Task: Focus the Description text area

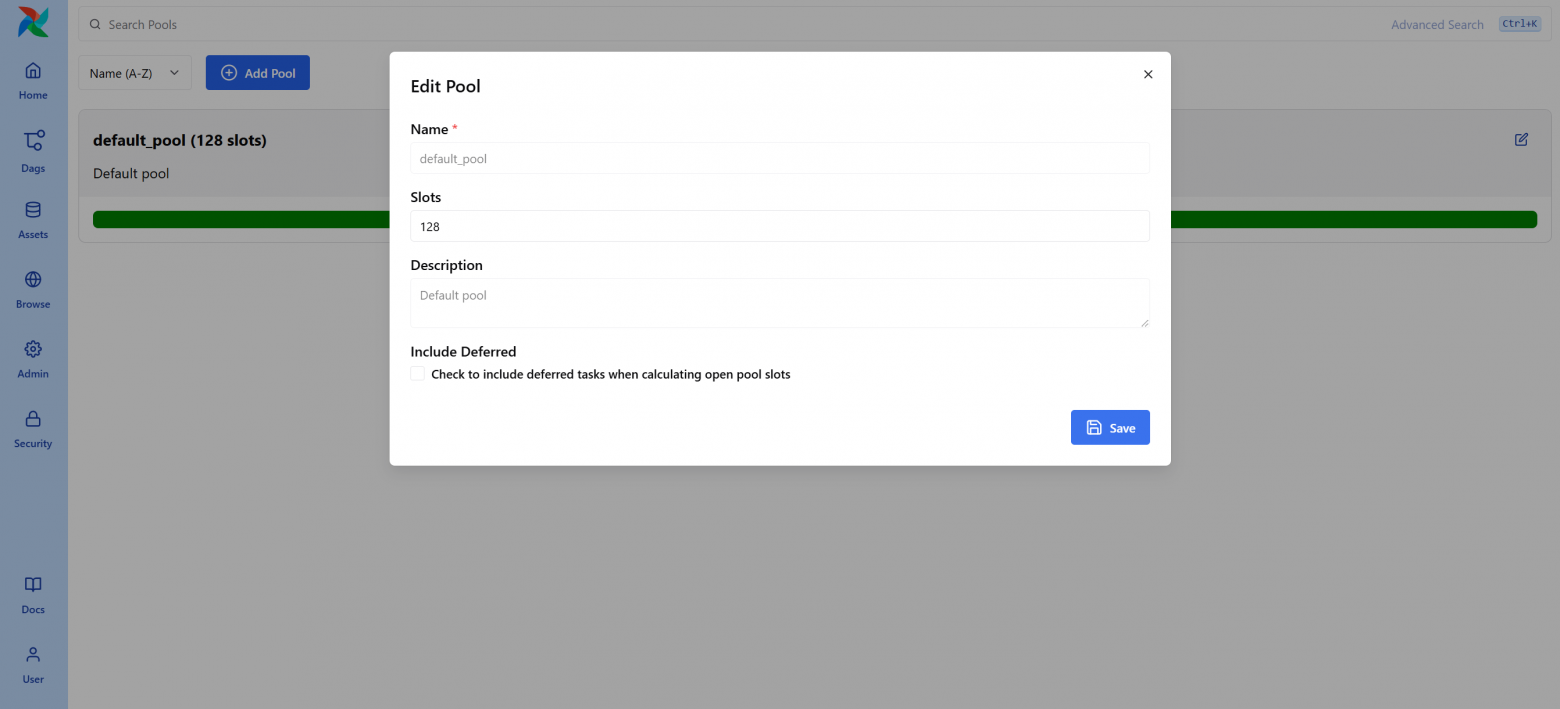Action: 780,303
